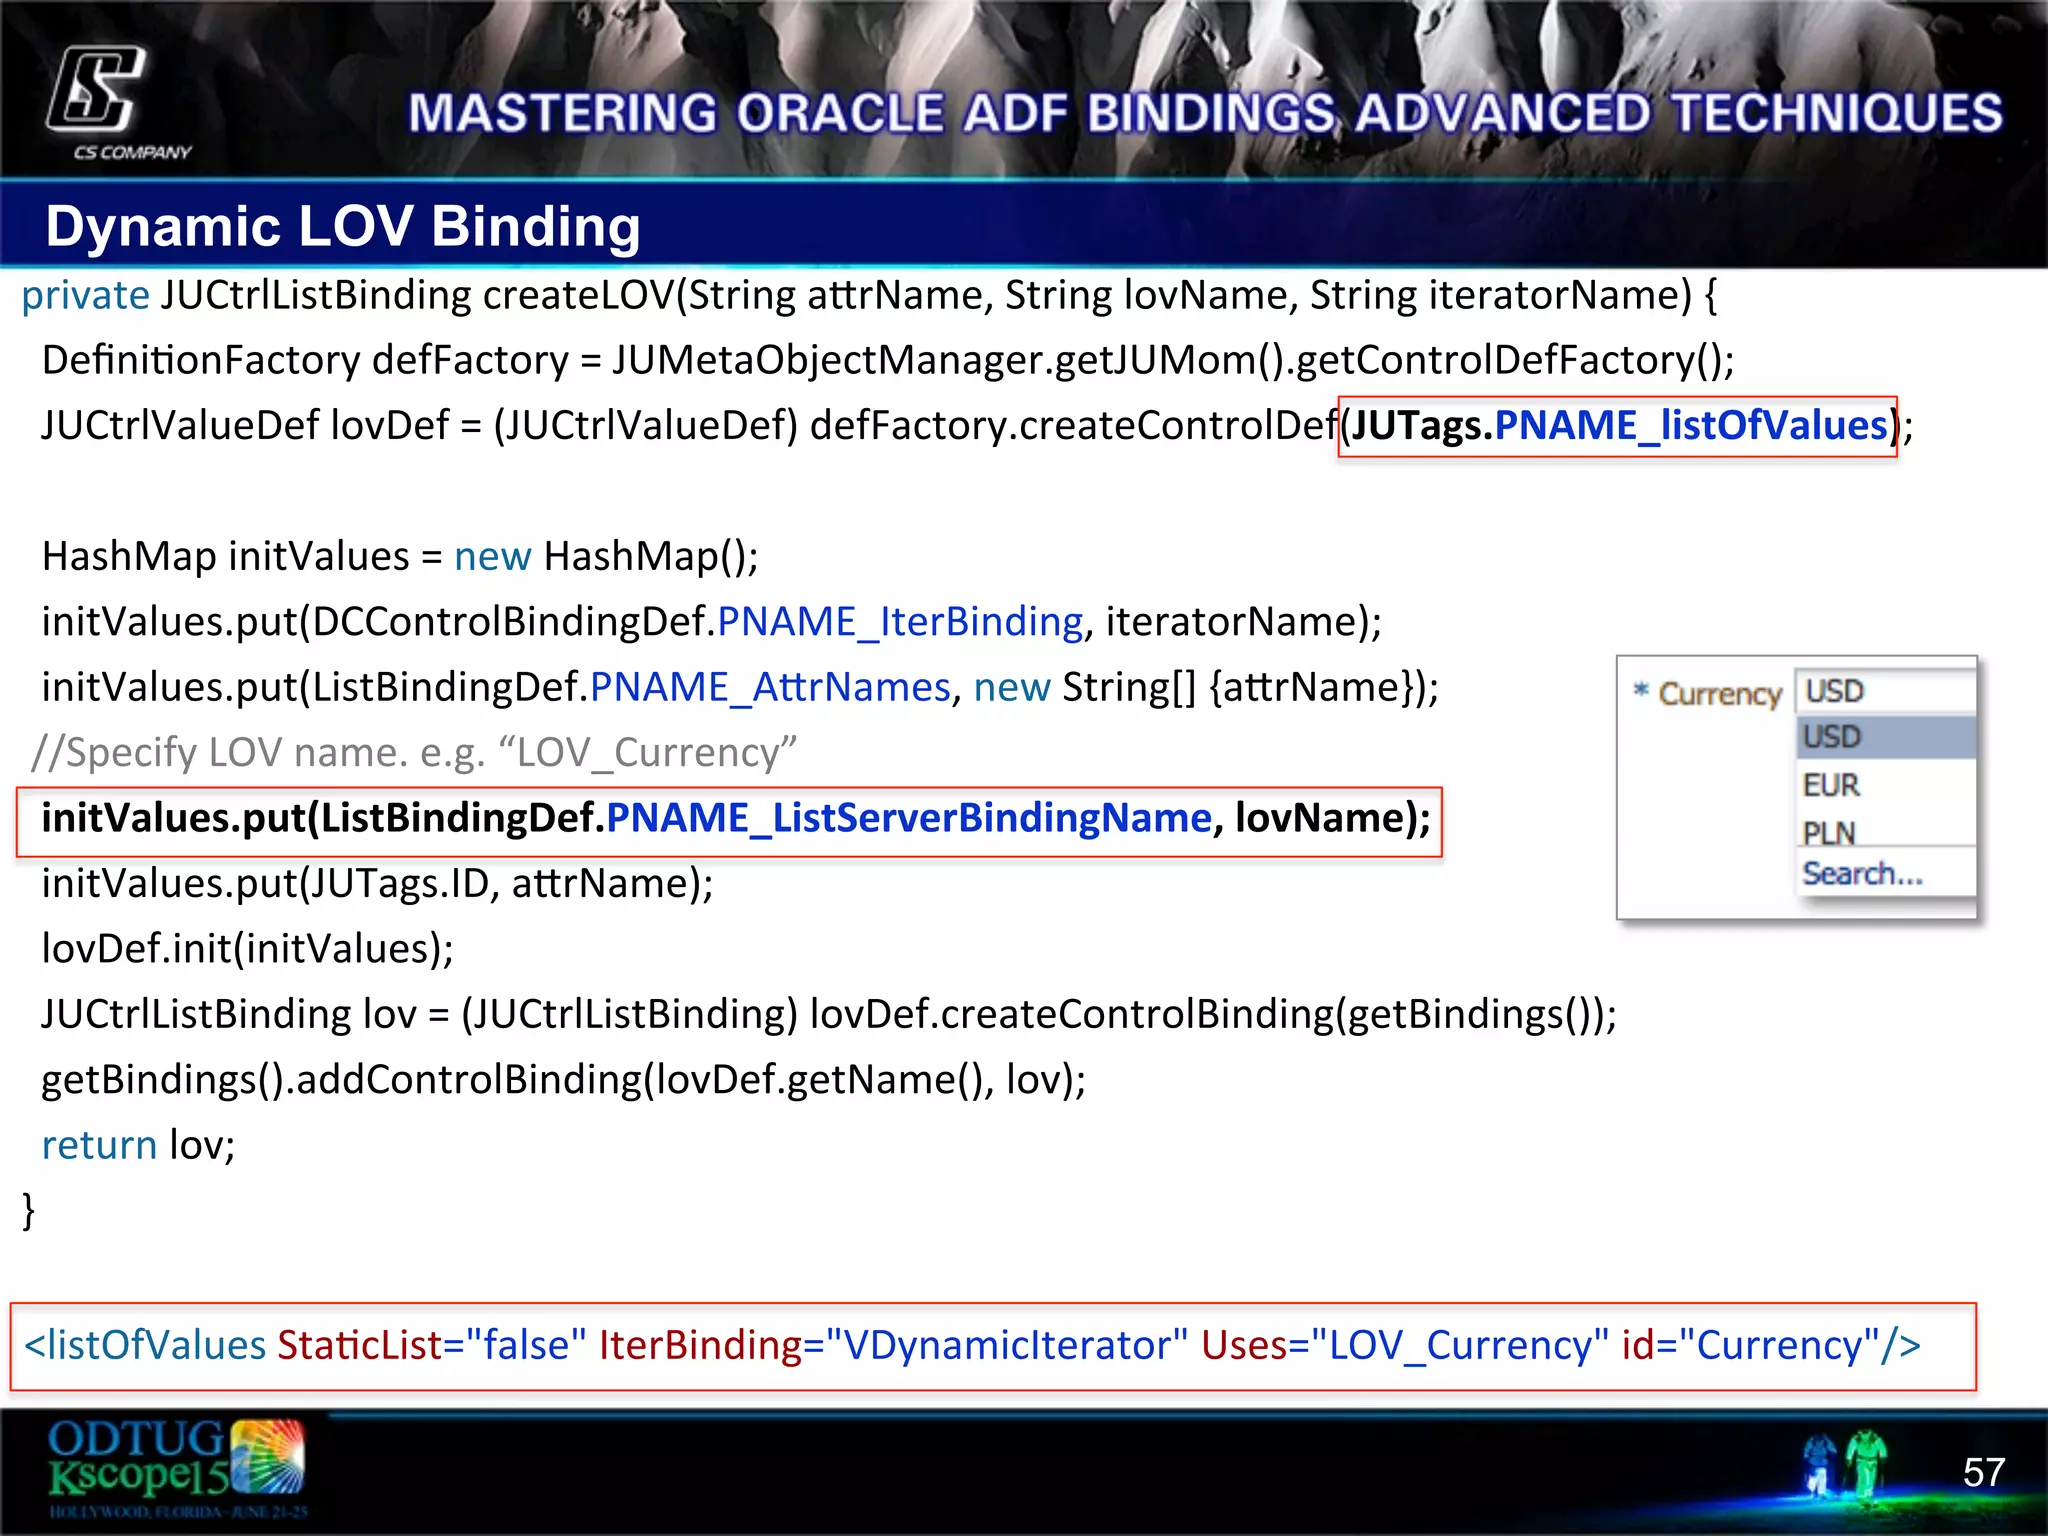Open the Currency combo box showing USD
Viewport: 2048px width, 1536px height.
tap(1884, 691)
